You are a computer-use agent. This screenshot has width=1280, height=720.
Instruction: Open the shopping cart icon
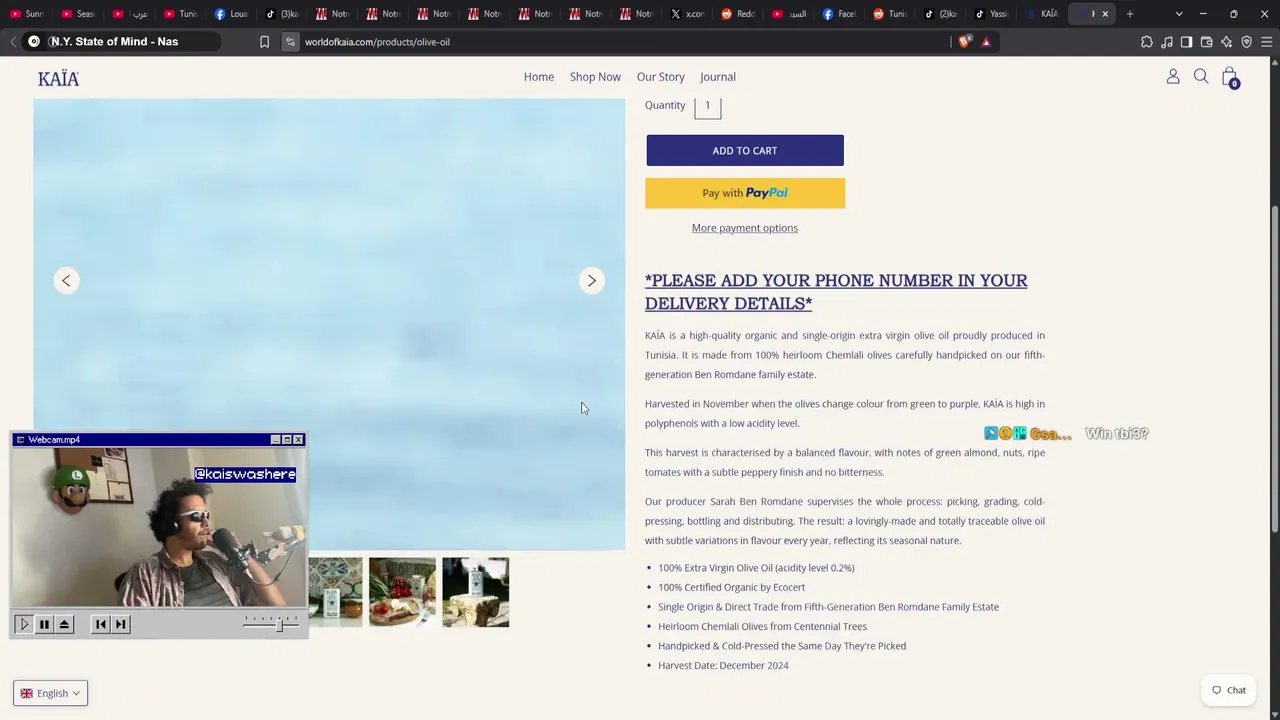1230,77
